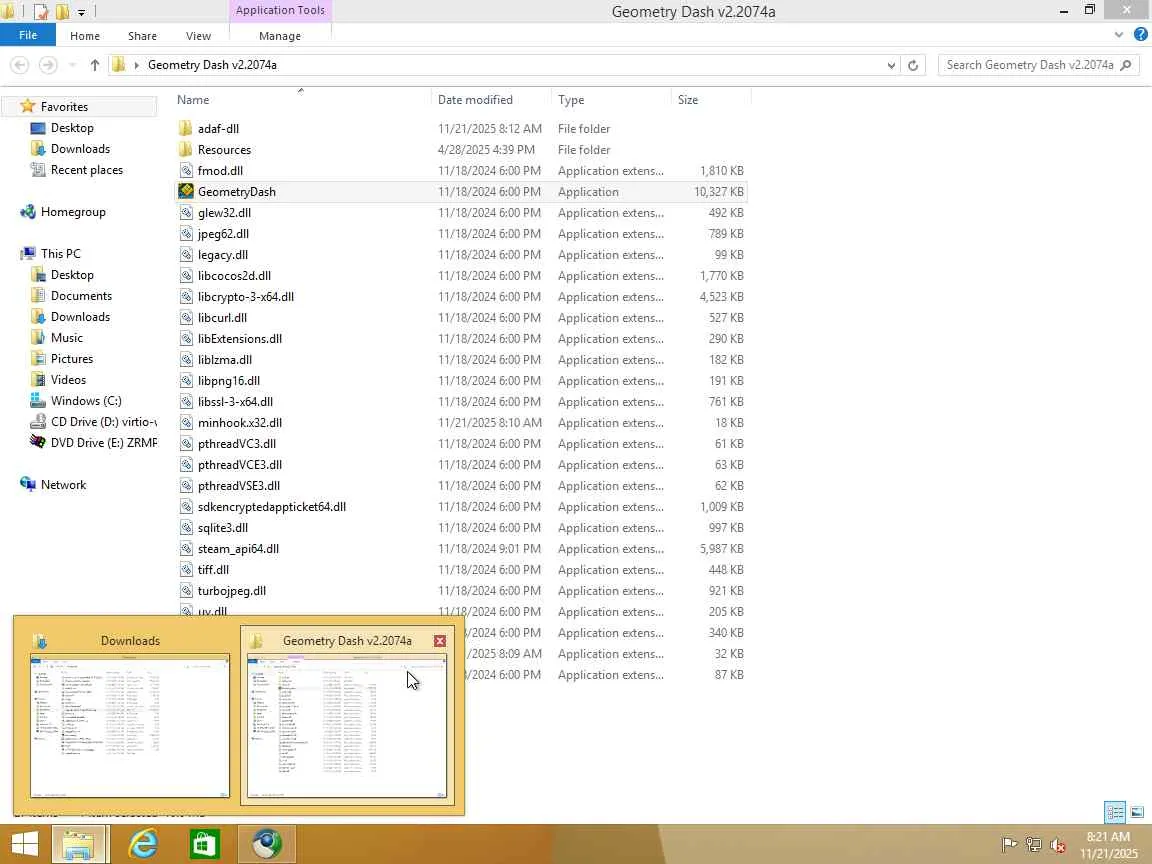Click the DVD Drive (E:) icon
The image size is (1152, 864).
coord(37,442)
